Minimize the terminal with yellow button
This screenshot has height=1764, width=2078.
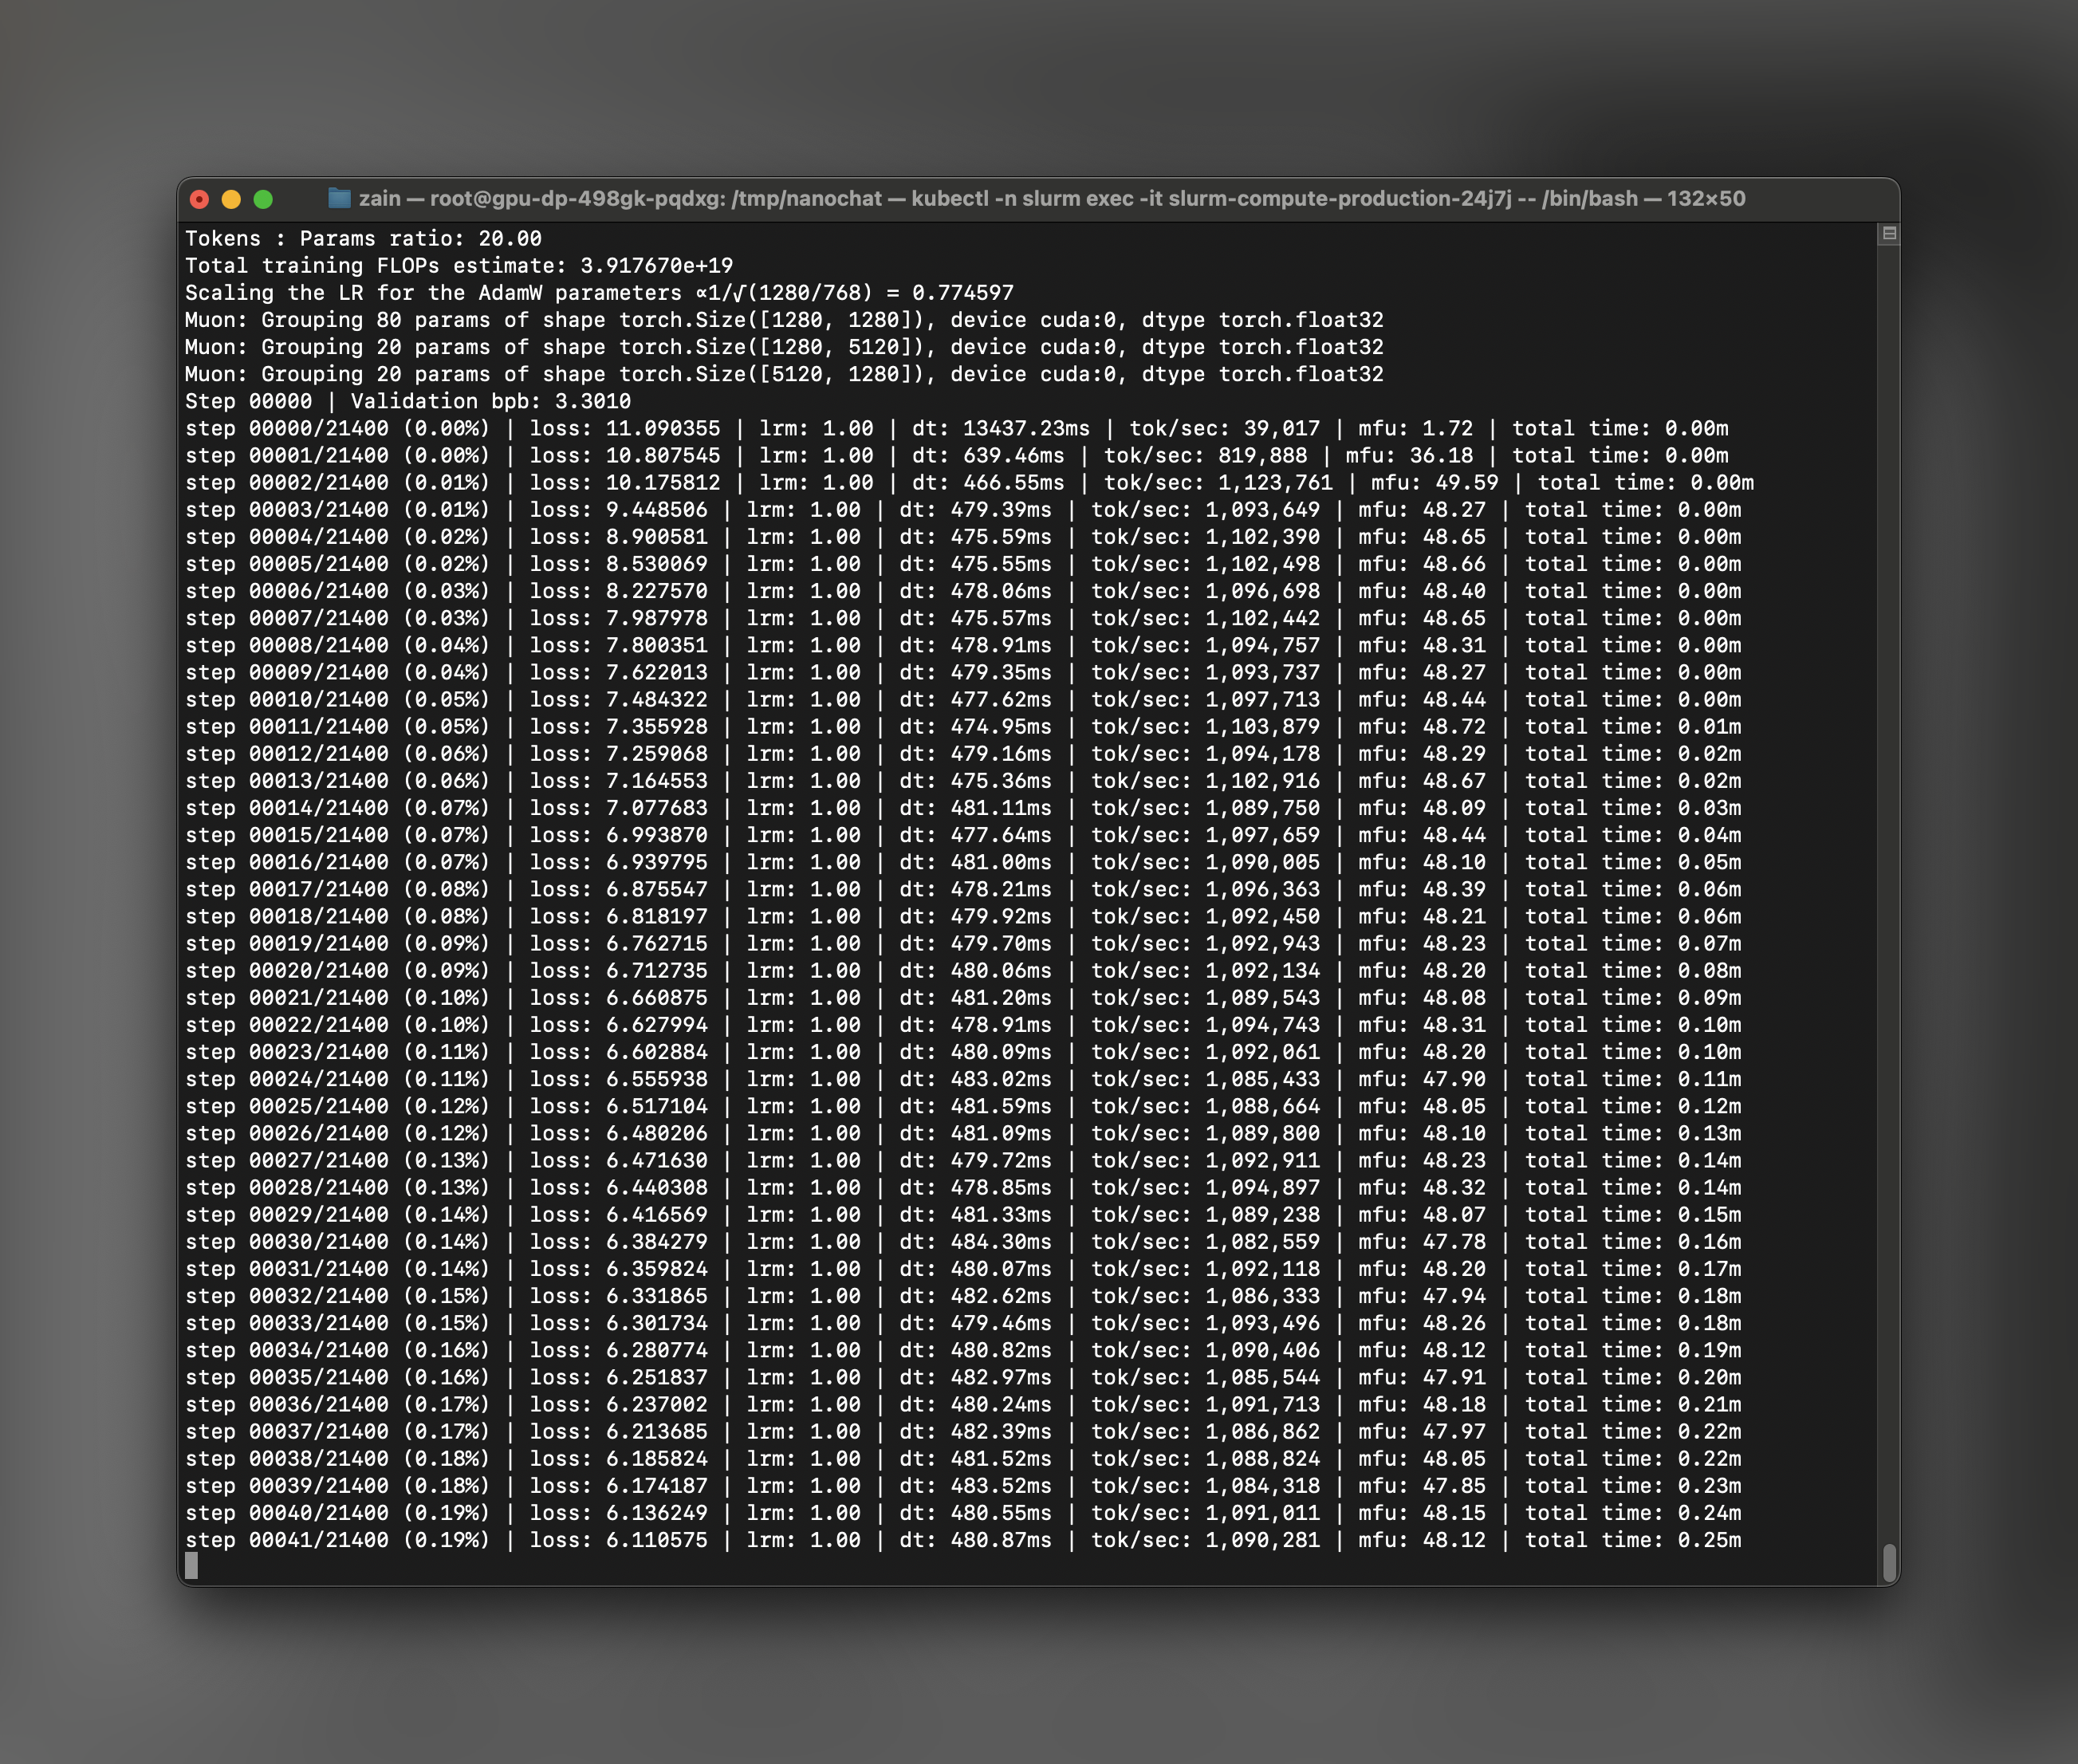point(231,199)
